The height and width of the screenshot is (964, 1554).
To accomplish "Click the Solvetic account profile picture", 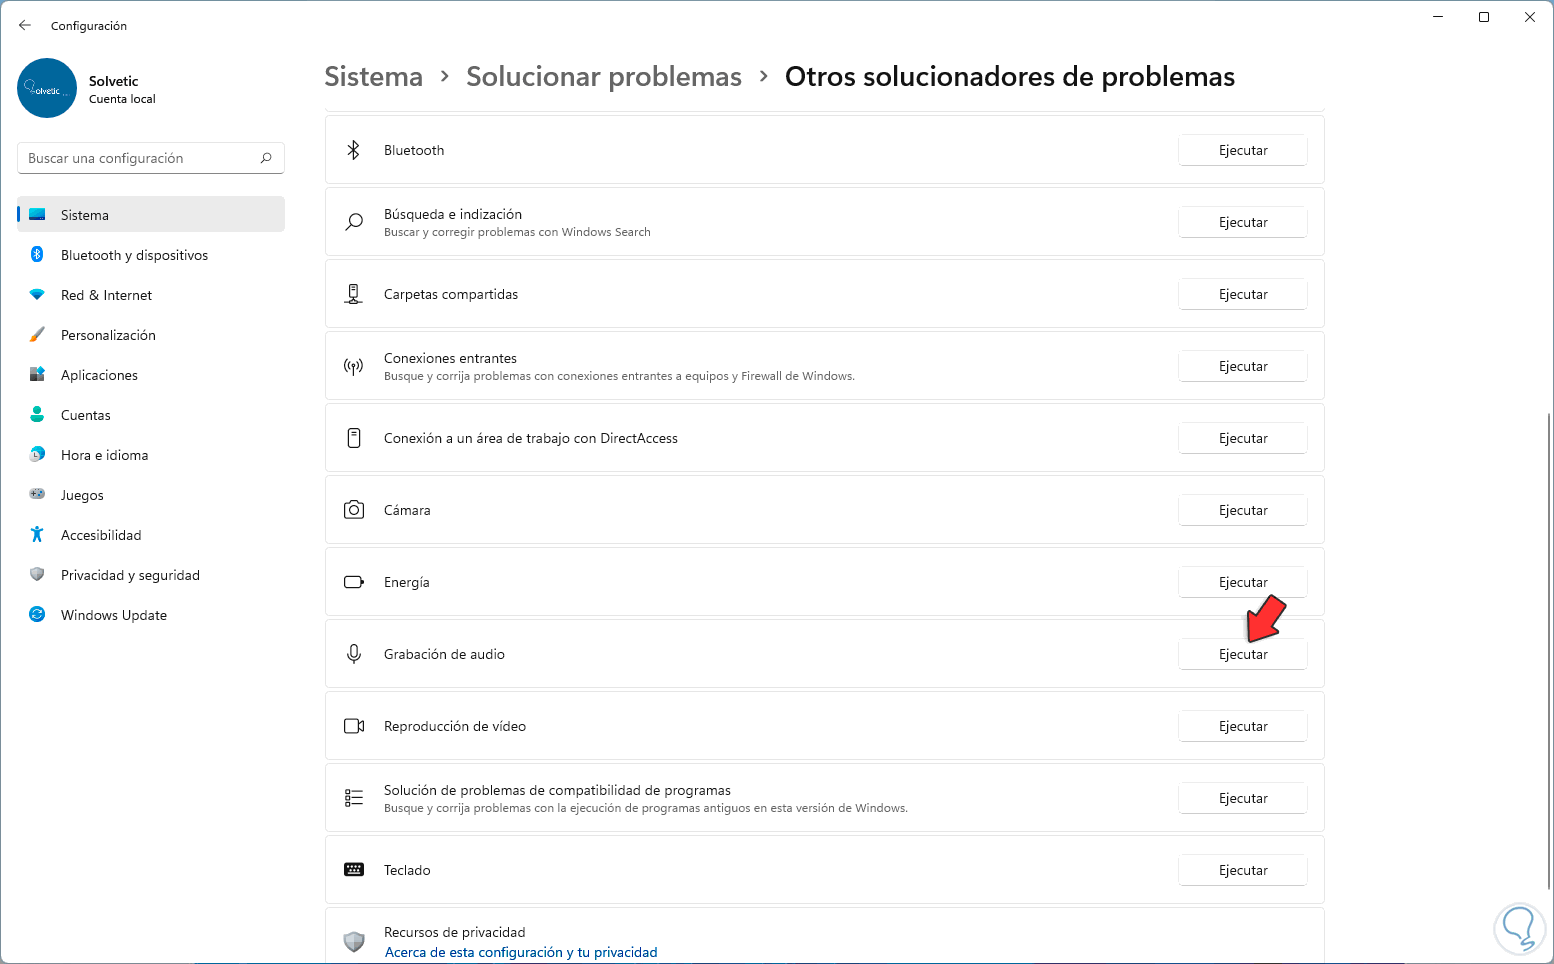I will (x=47, y=88).
